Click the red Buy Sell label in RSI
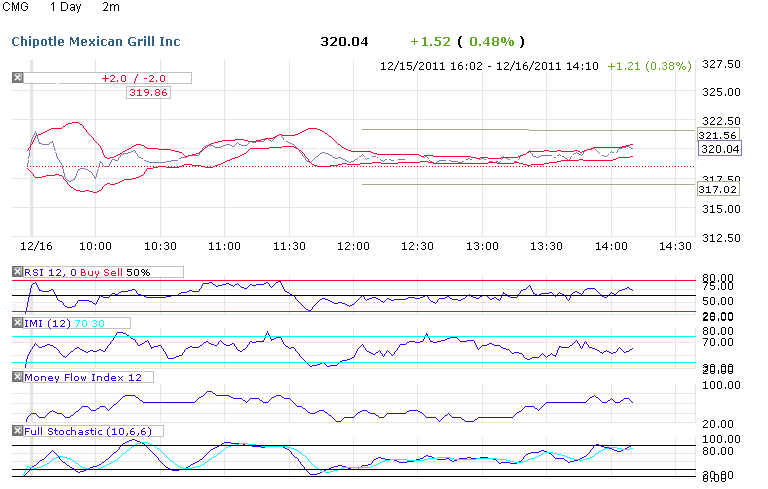The height and width of the screenshot is (489, 768). pyautogui.click(x=101, y=272)
